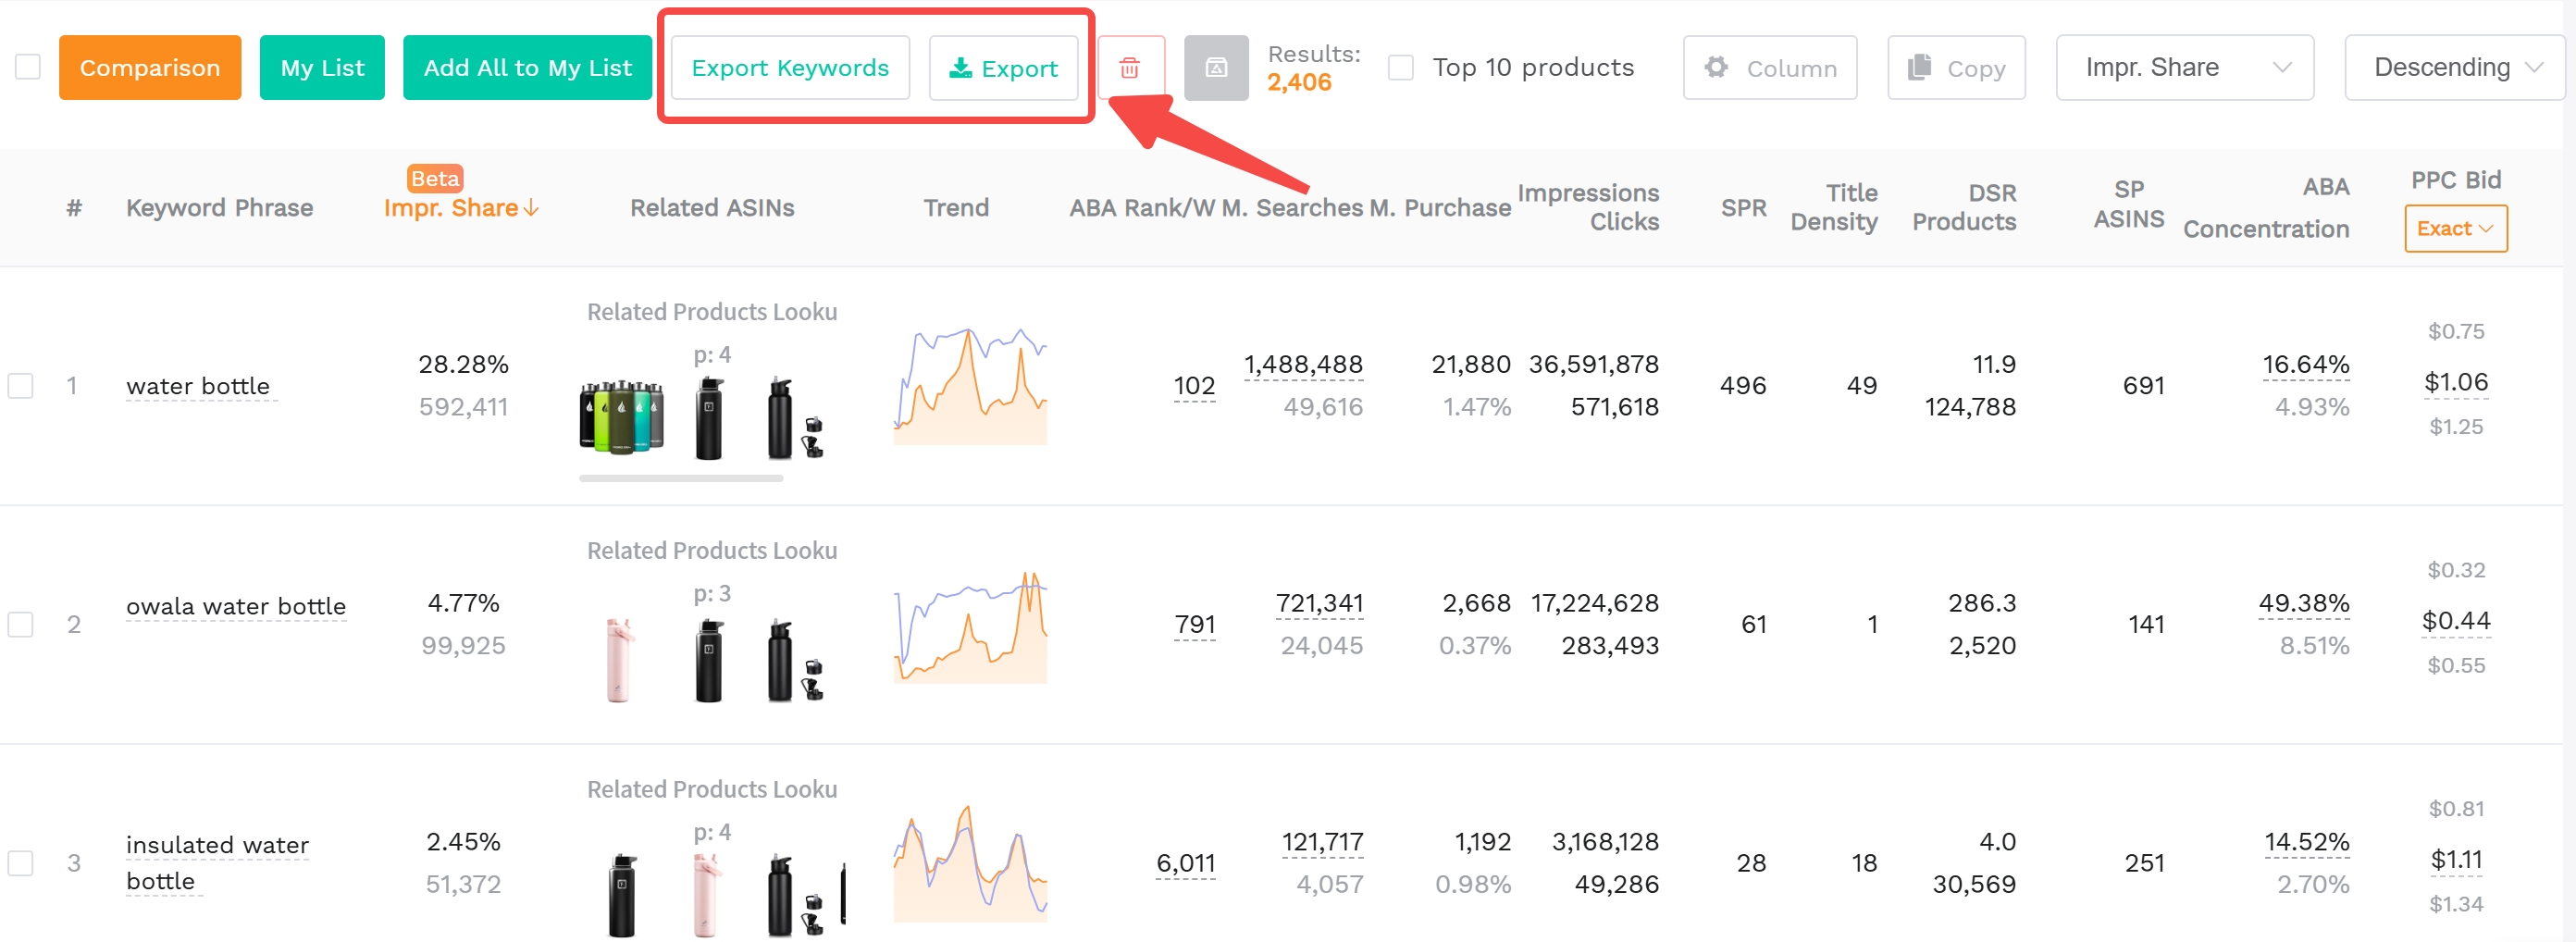Open the Impr. Share sort dropdown
Screen dimensions: 2576x942
click(2184, 67)
